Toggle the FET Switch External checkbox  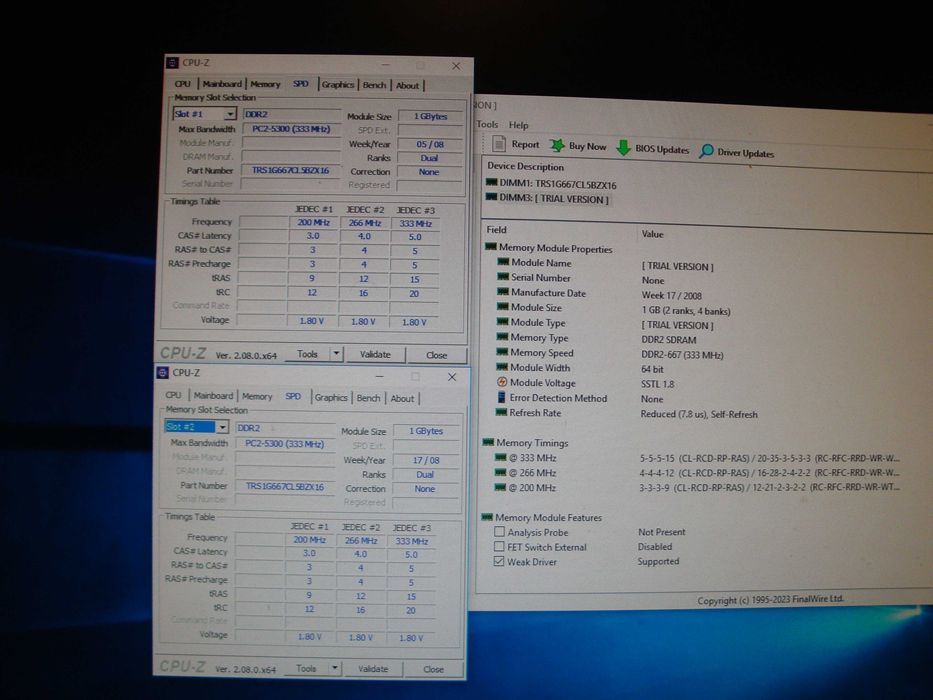pos(499,546)
